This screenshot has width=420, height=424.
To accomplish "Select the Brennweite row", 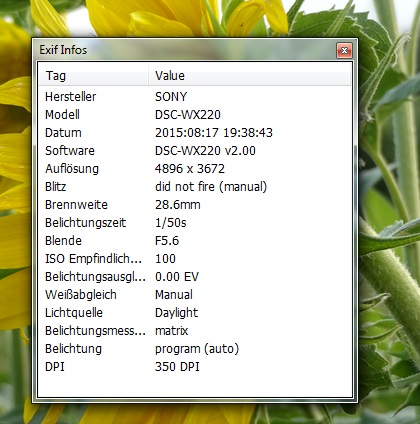I will (x=195, y=205).
